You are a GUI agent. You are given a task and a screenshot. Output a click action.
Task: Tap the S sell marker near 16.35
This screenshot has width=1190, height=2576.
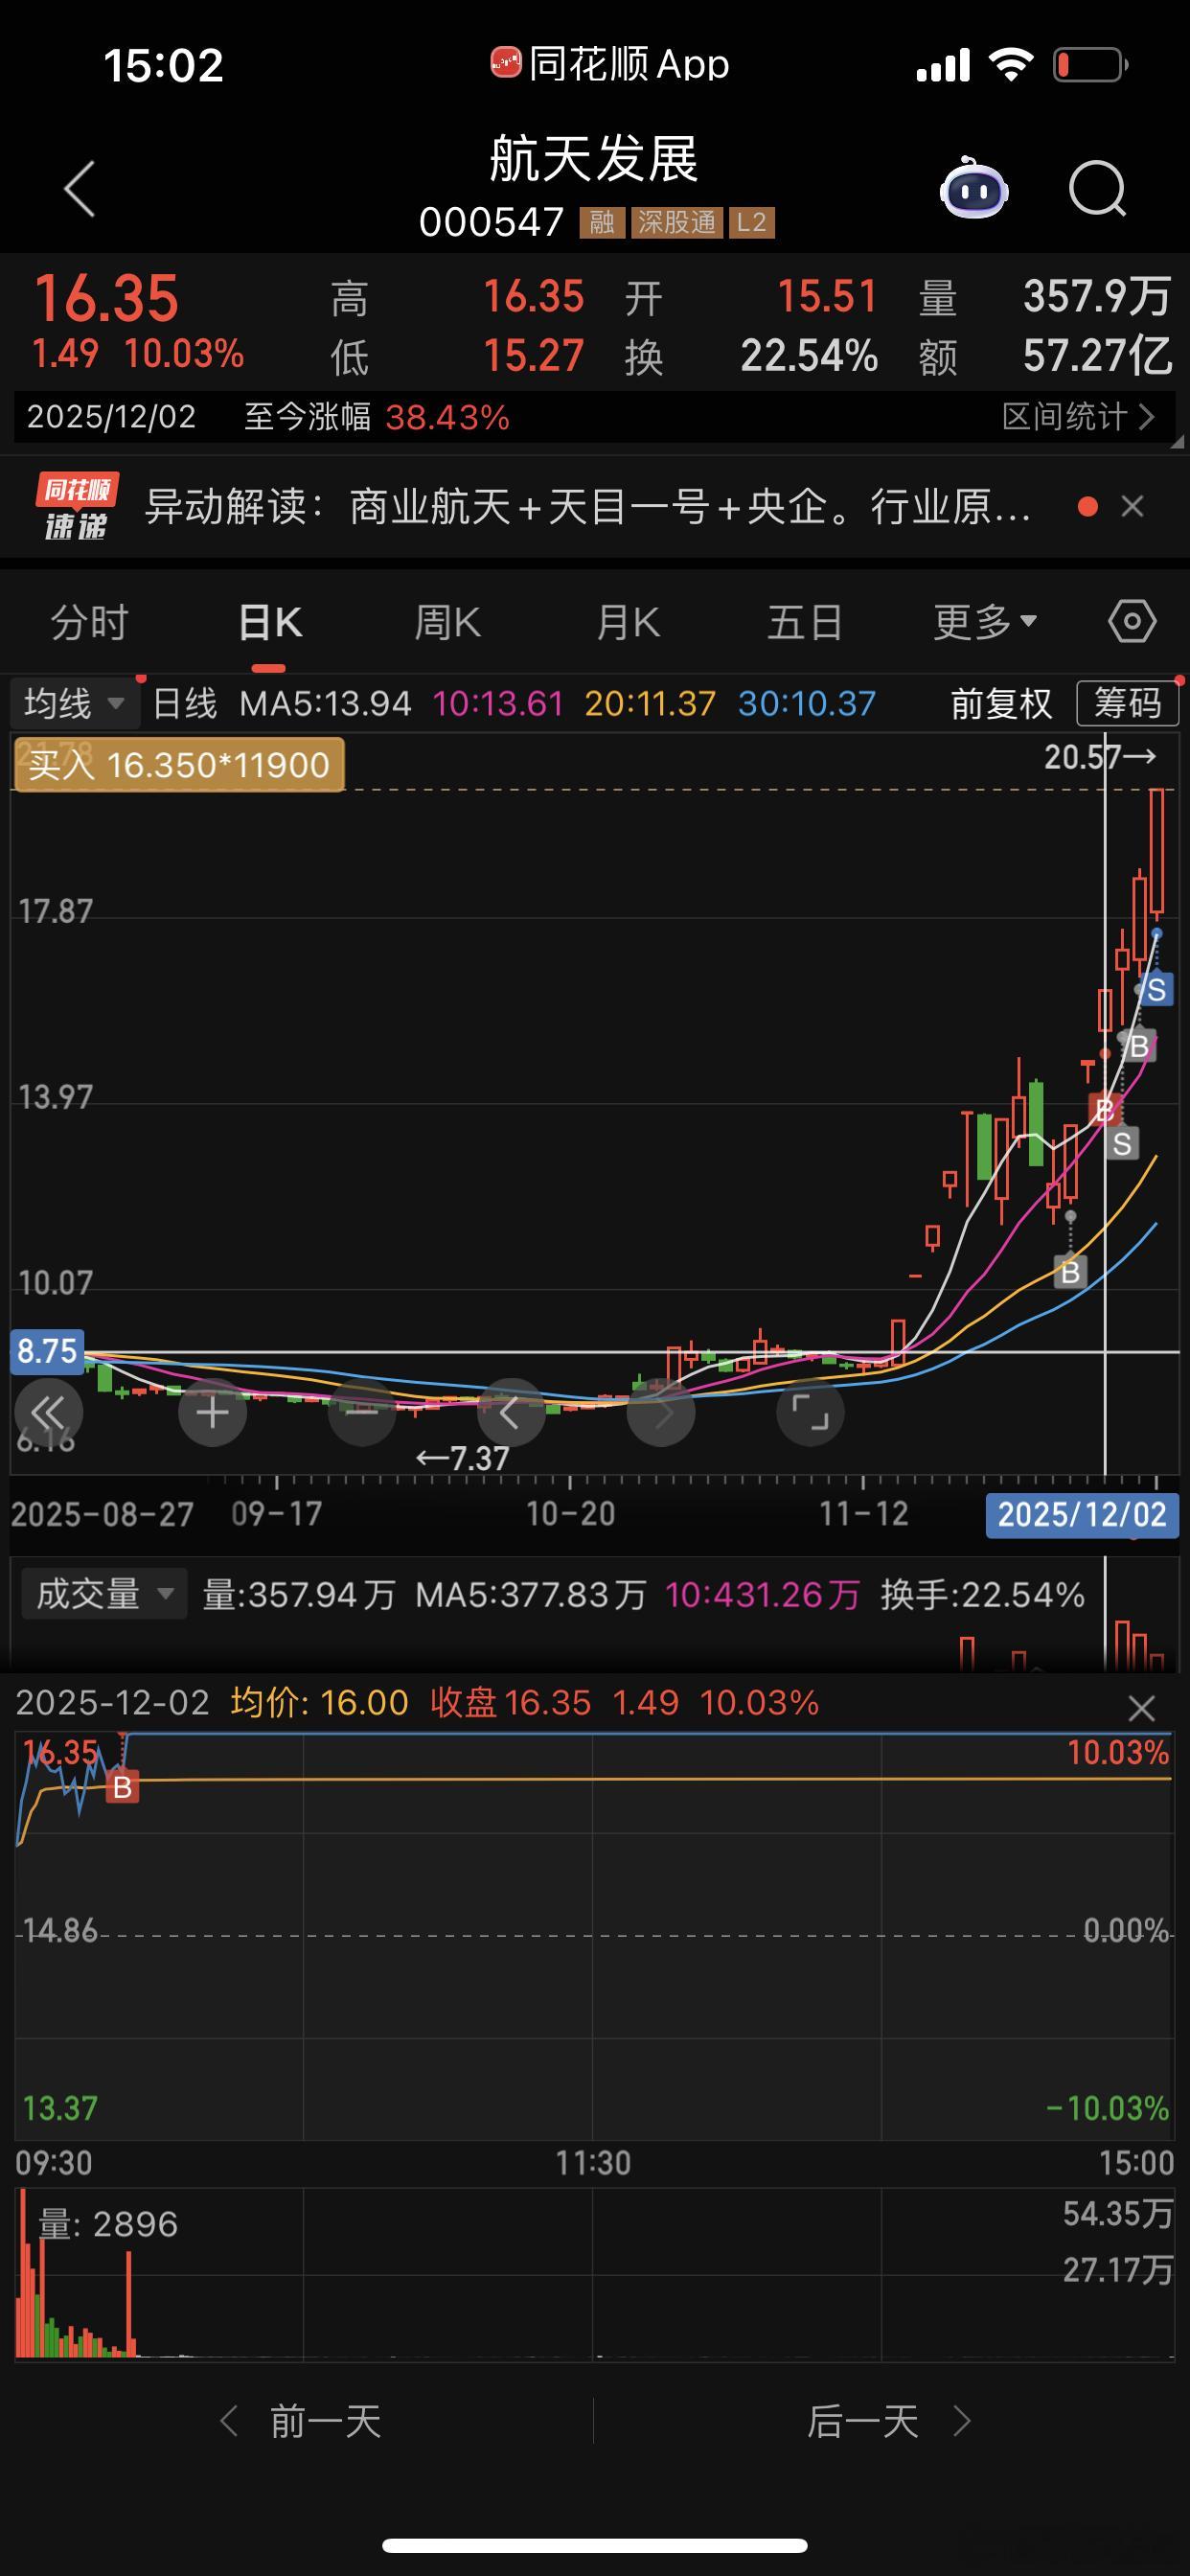pos(1156,990)
